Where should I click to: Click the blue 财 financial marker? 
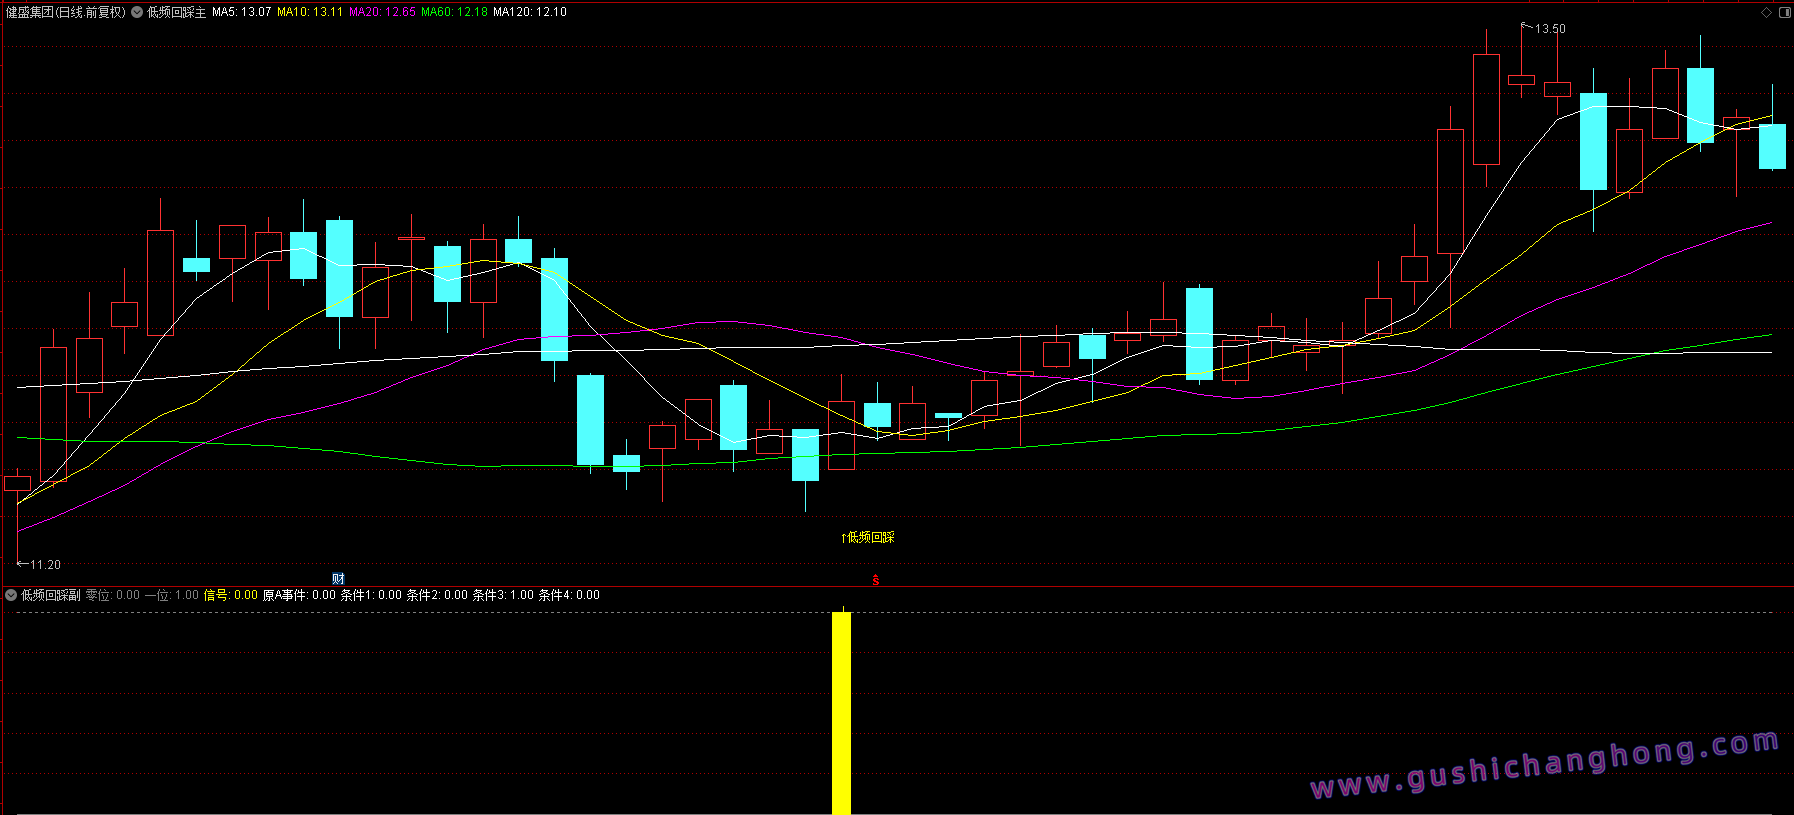(338, 579)
